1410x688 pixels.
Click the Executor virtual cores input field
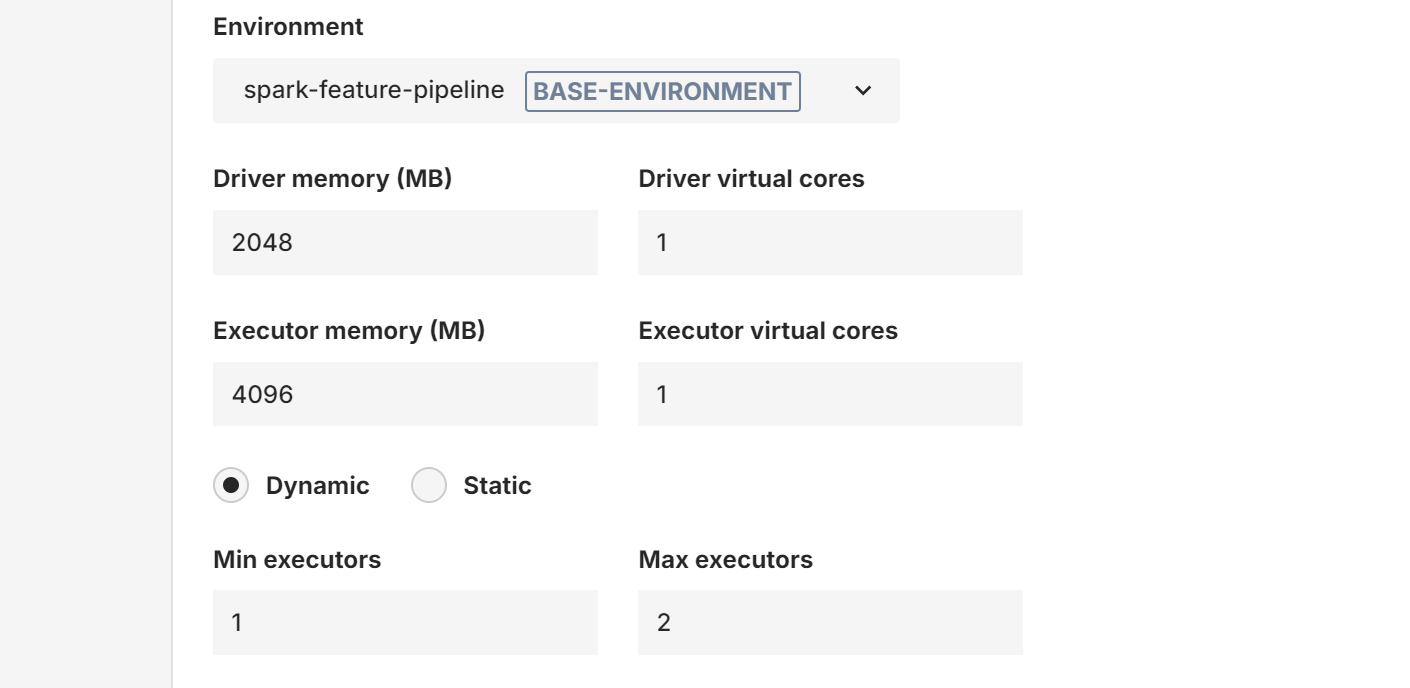pos(830,393)
